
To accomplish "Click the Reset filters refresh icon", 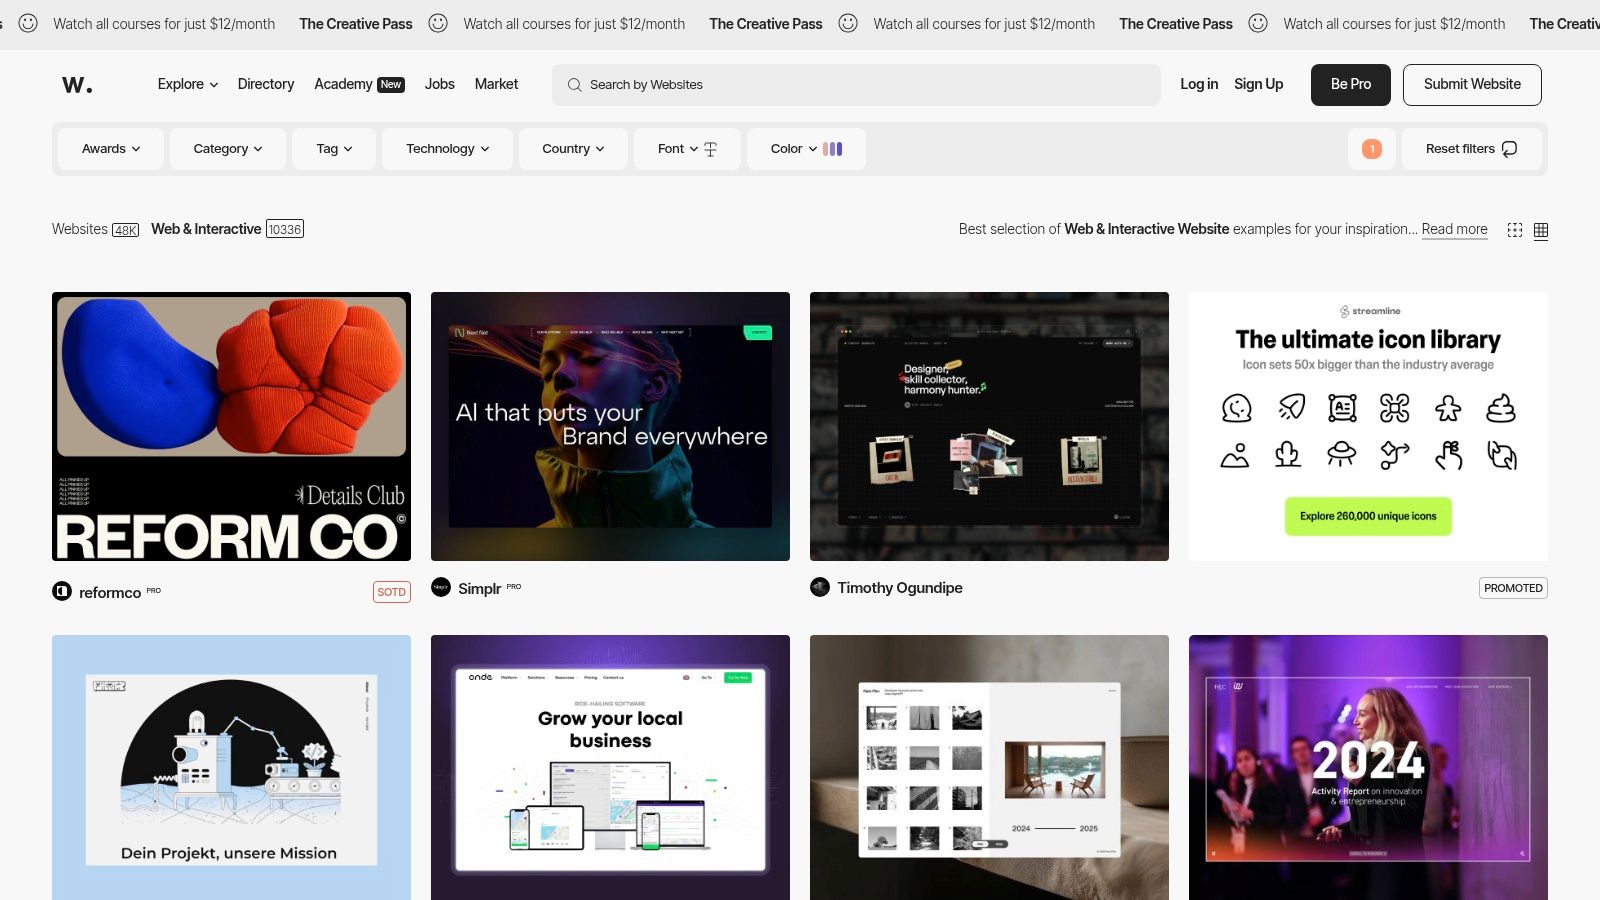I will [1510, 149].
